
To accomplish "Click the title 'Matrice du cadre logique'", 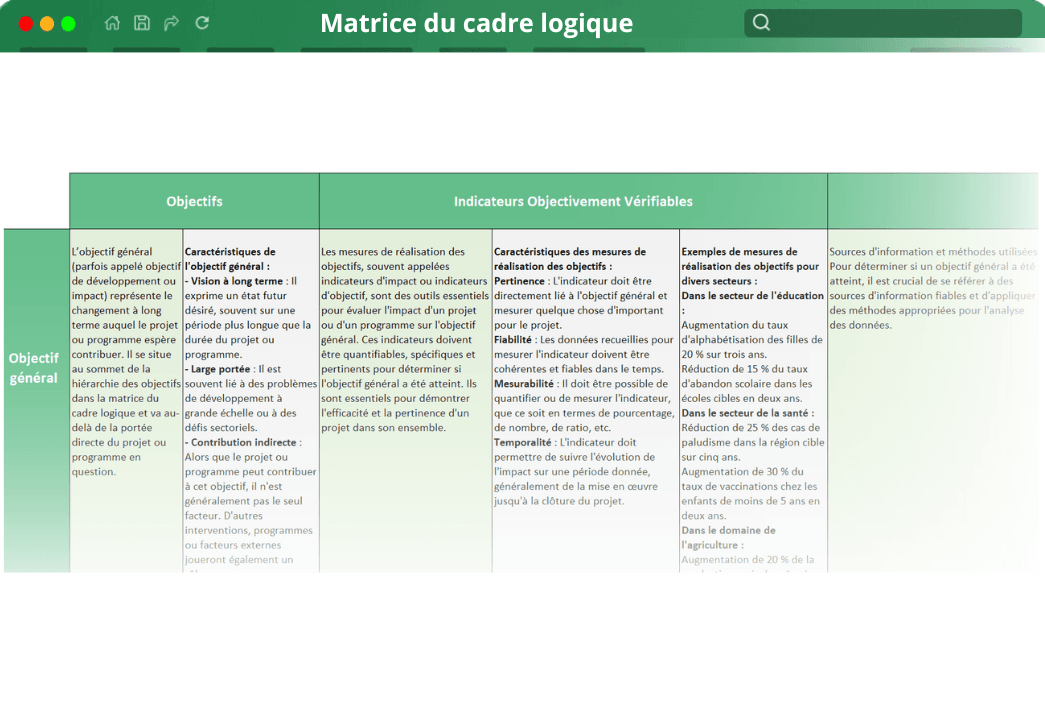I will click(475, 22).
